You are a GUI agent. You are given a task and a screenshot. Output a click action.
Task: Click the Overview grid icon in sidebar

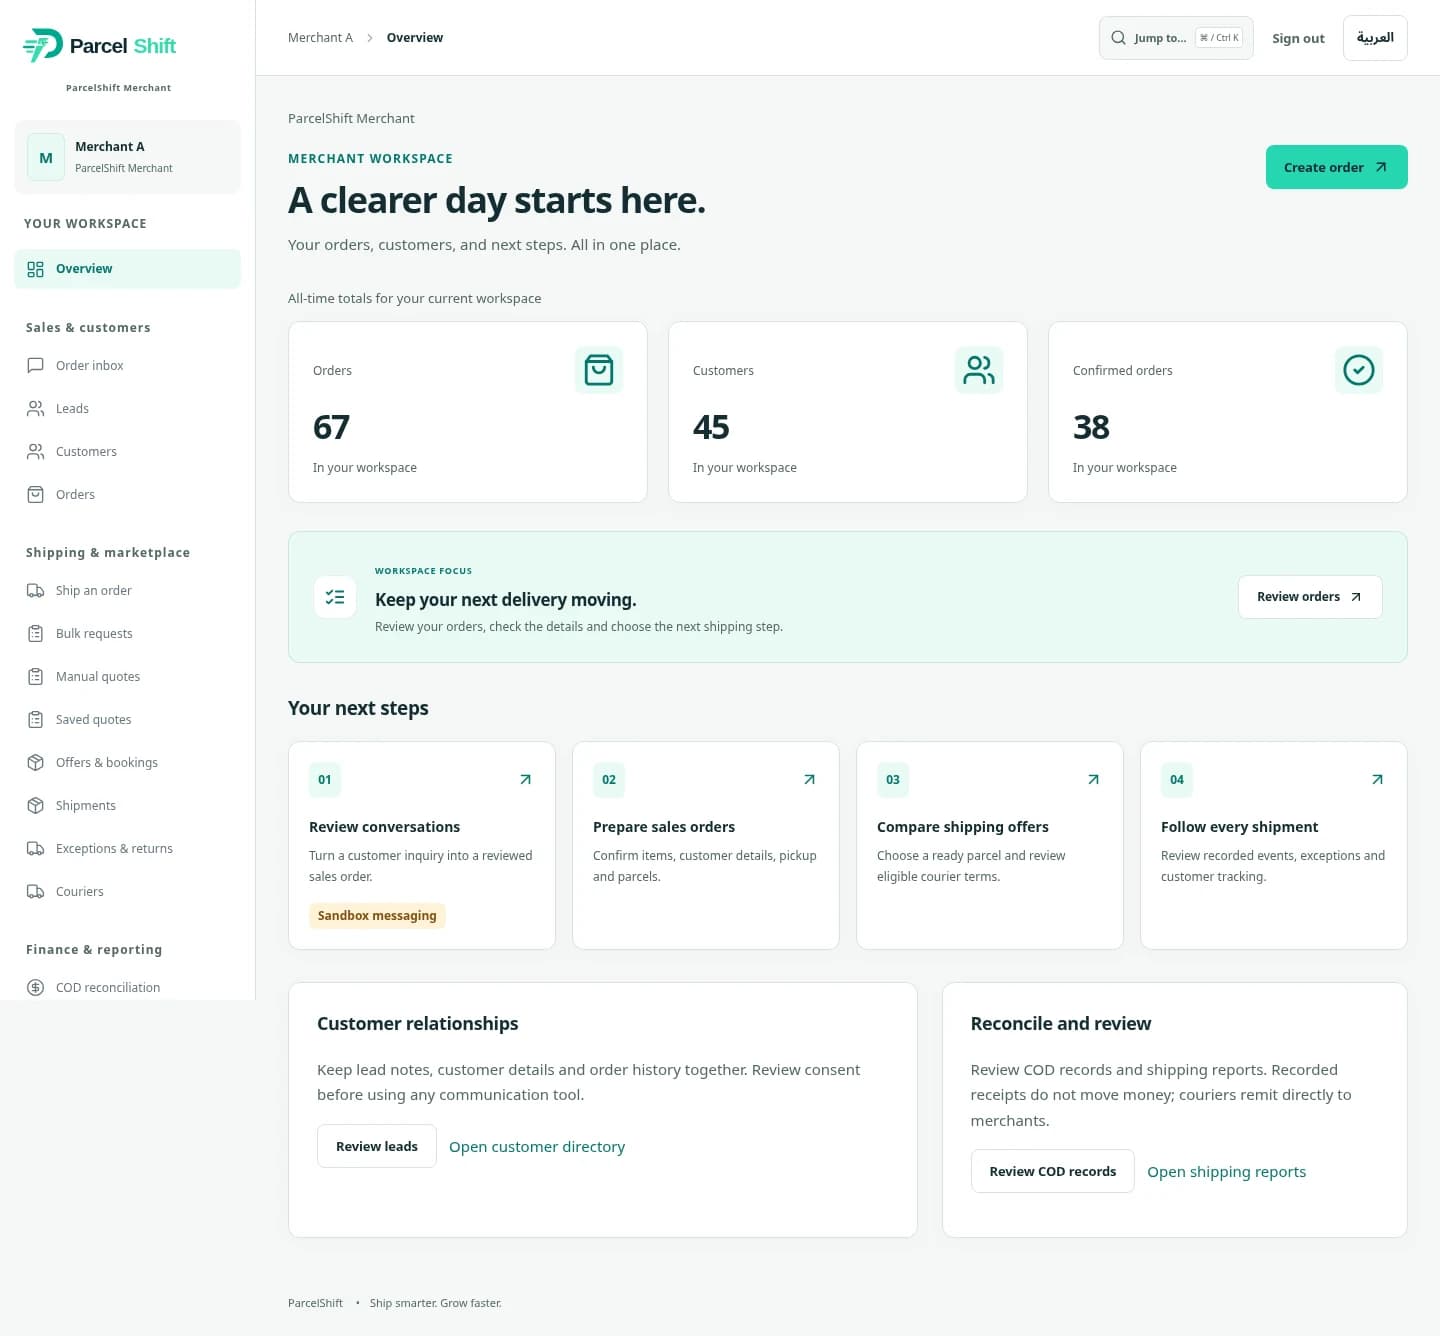(x=35, y=269)
